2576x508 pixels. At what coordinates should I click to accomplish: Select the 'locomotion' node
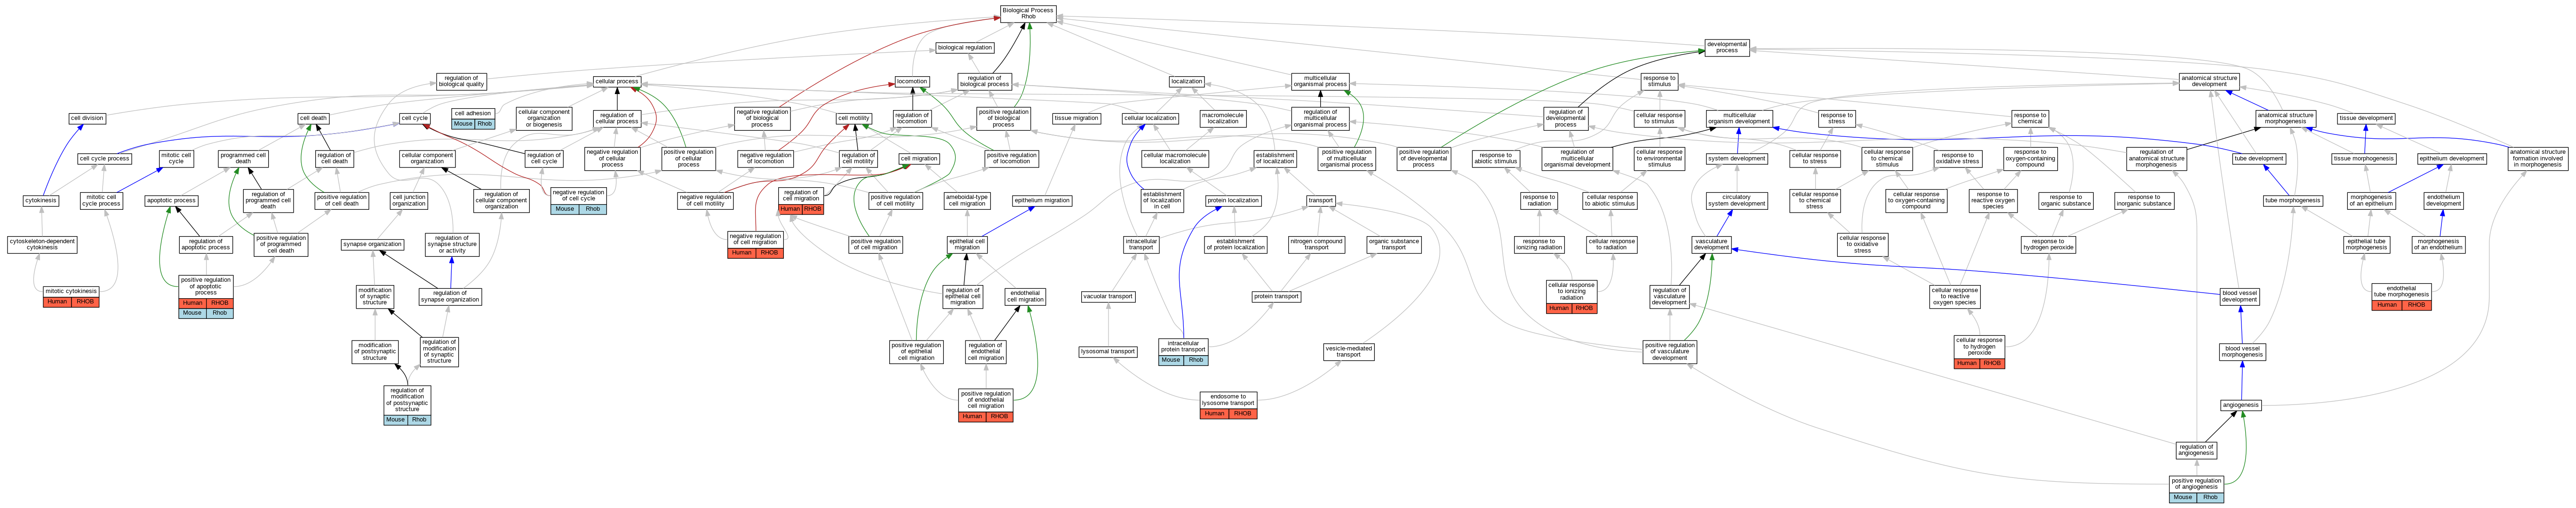click(912, 81)
